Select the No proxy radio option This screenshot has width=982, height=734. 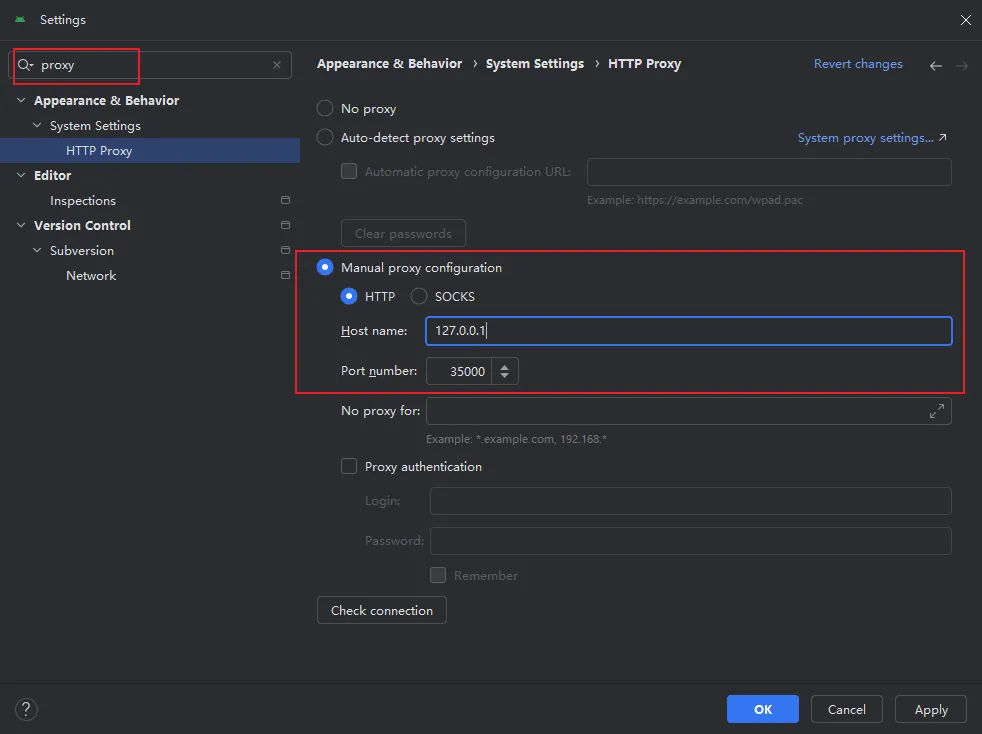coord(325,109)
